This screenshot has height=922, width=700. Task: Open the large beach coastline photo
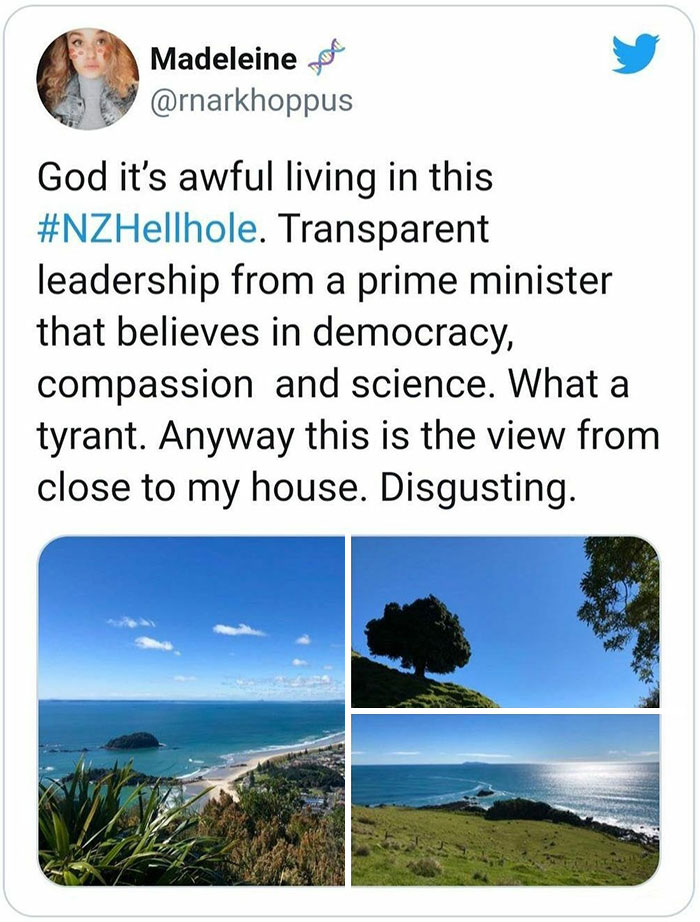191,710
